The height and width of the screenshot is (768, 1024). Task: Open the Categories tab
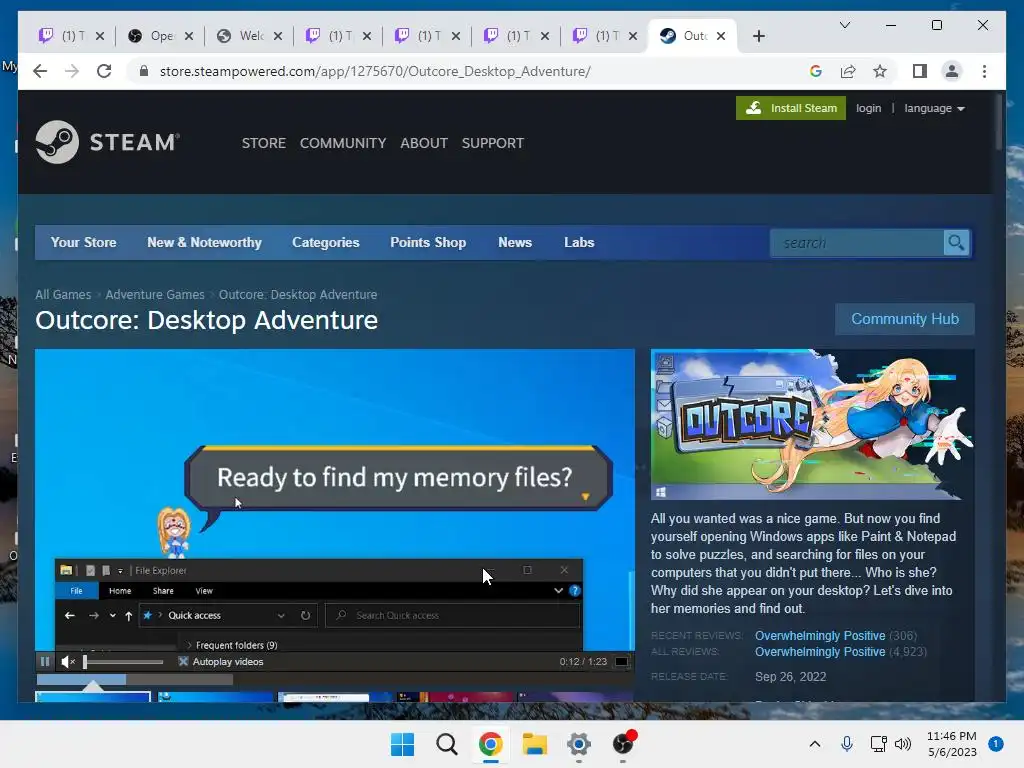tap(325, 242)
